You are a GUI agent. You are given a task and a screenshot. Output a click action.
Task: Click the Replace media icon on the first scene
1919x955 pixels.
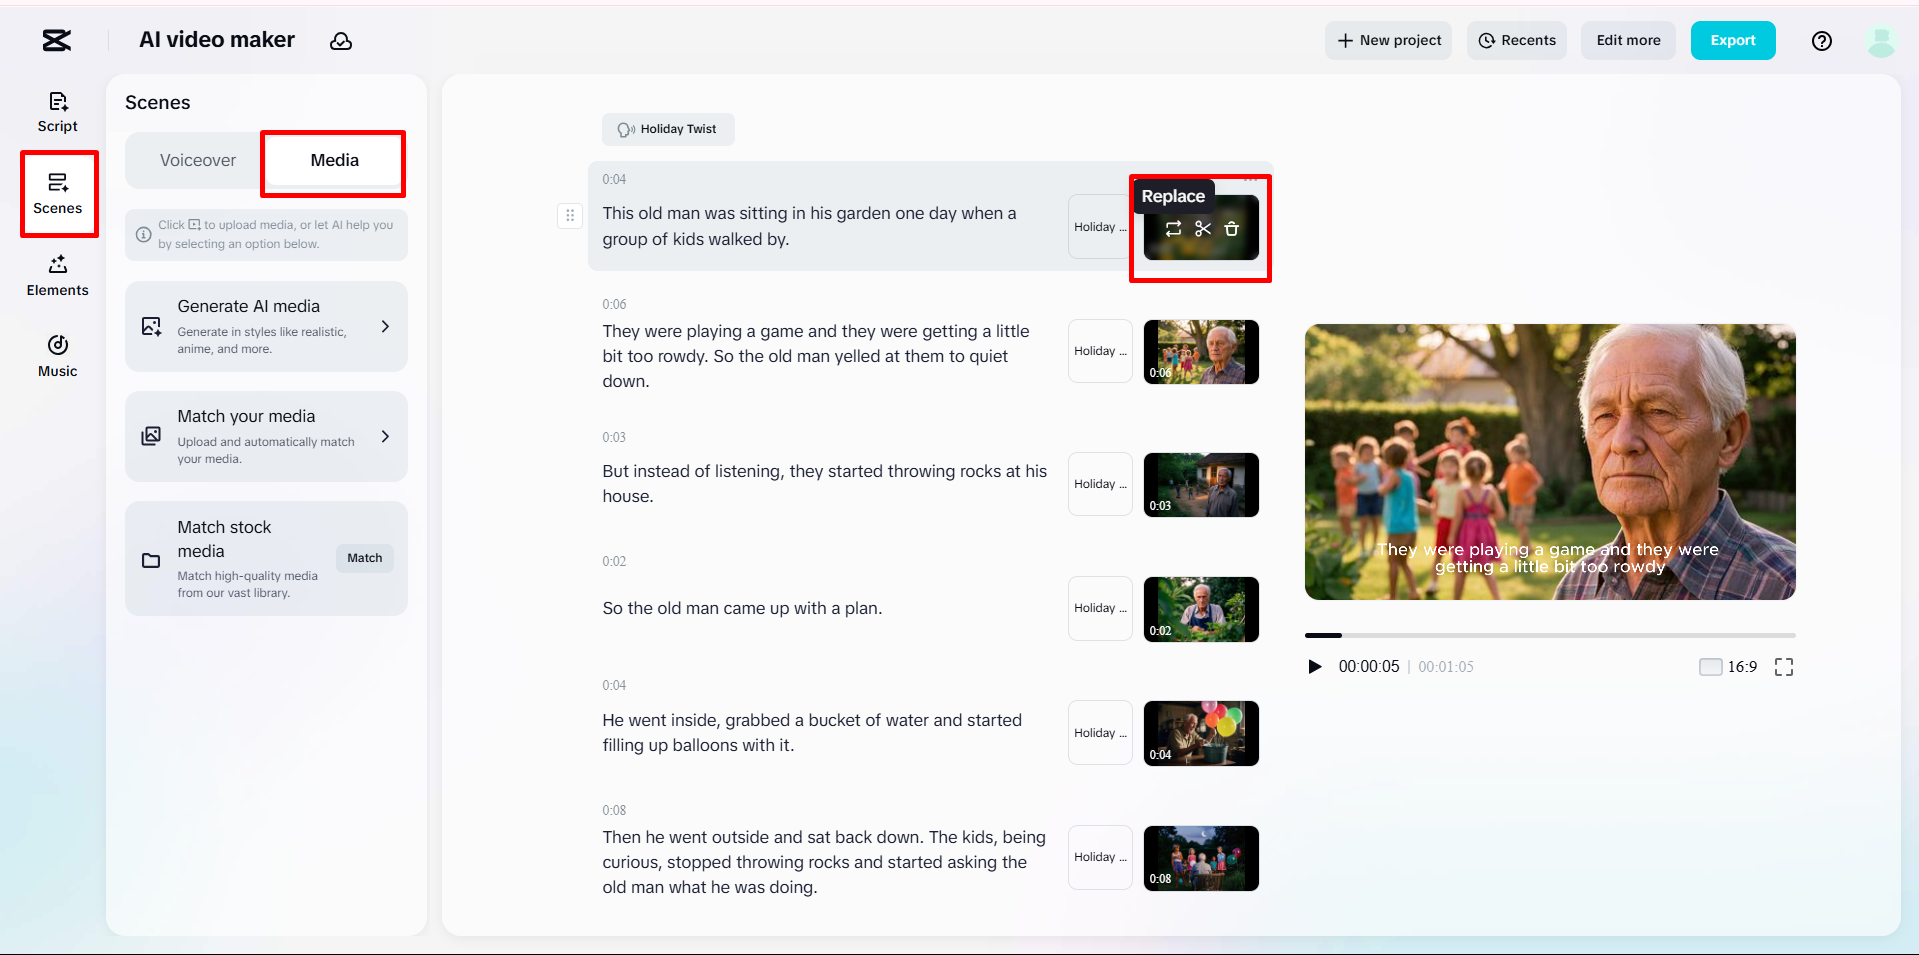(x=1172, y=228)
